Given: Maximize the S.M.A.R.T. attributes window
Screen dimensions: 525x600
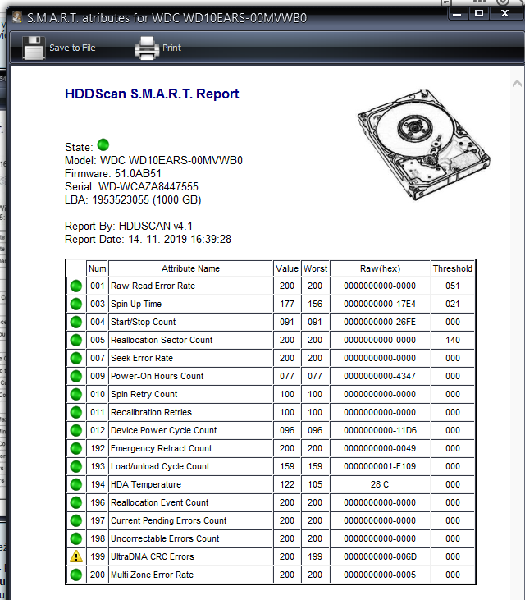Looking at the screenshot, I should 479,14.
